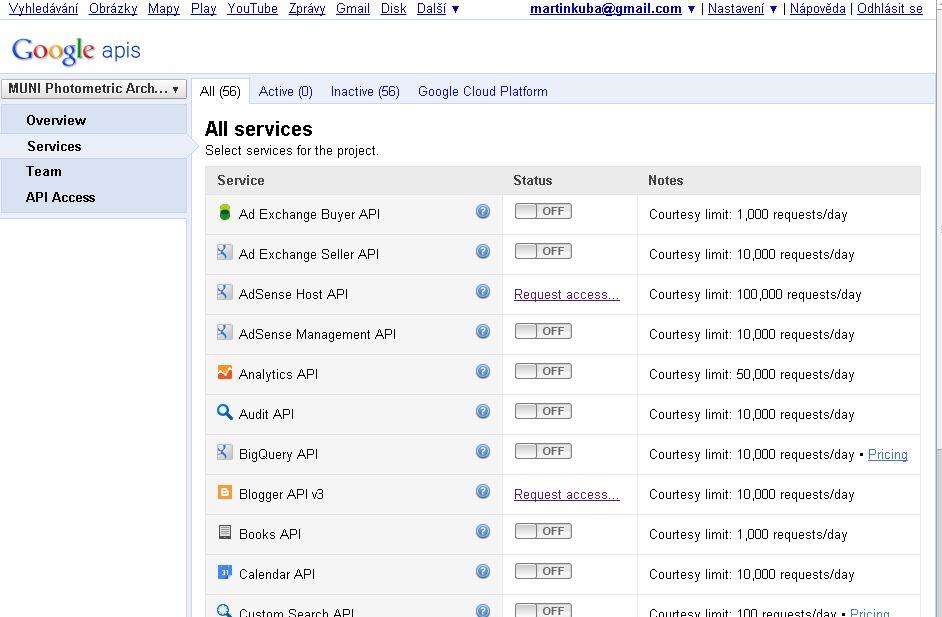Expand the Nastavení settings dropdown

[x=743, y=8]
